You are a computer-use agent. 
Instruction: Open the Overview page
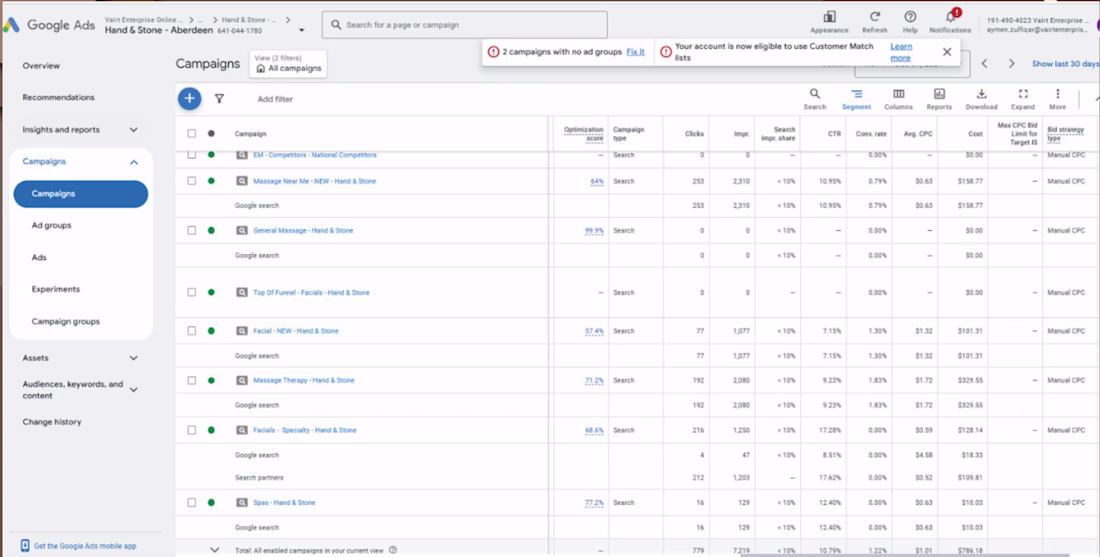41,66
